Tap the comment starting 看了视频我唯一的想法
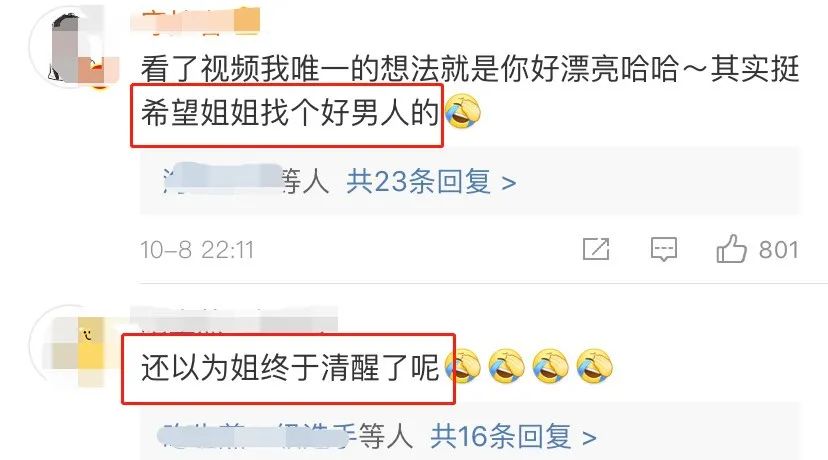This screenshot has height=460, width=828. click(x=469, y=91)
